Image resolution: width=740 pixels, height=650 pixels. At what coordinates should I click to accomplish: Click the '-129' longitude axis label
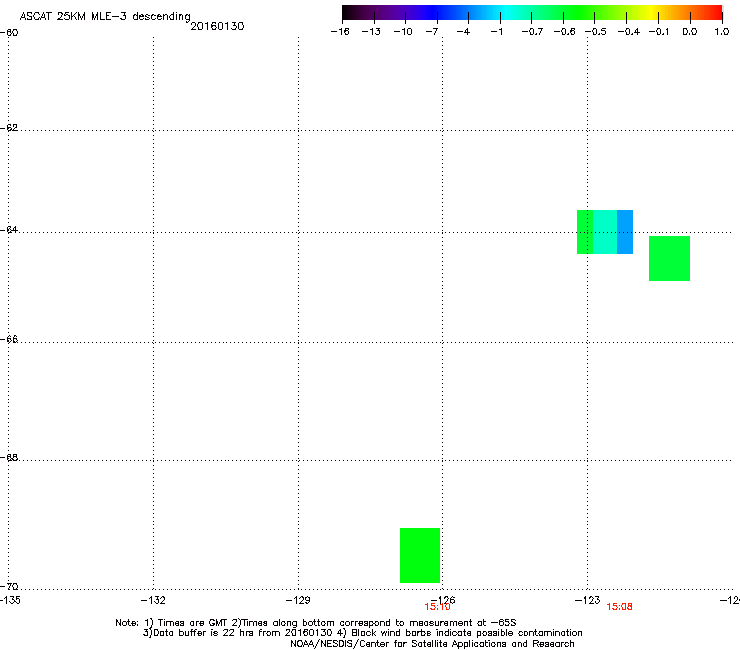[298, 600]
